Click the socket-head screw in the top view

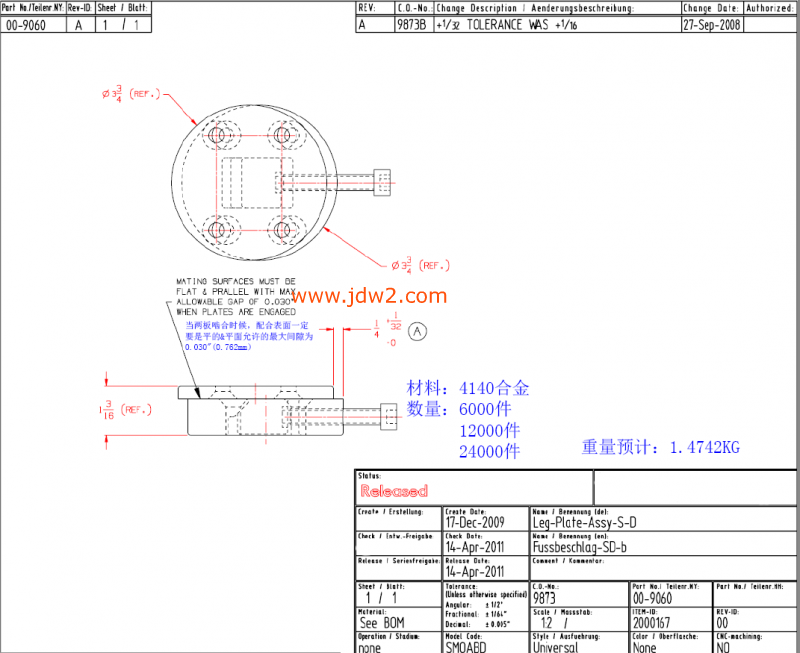[x=335, y=183]
